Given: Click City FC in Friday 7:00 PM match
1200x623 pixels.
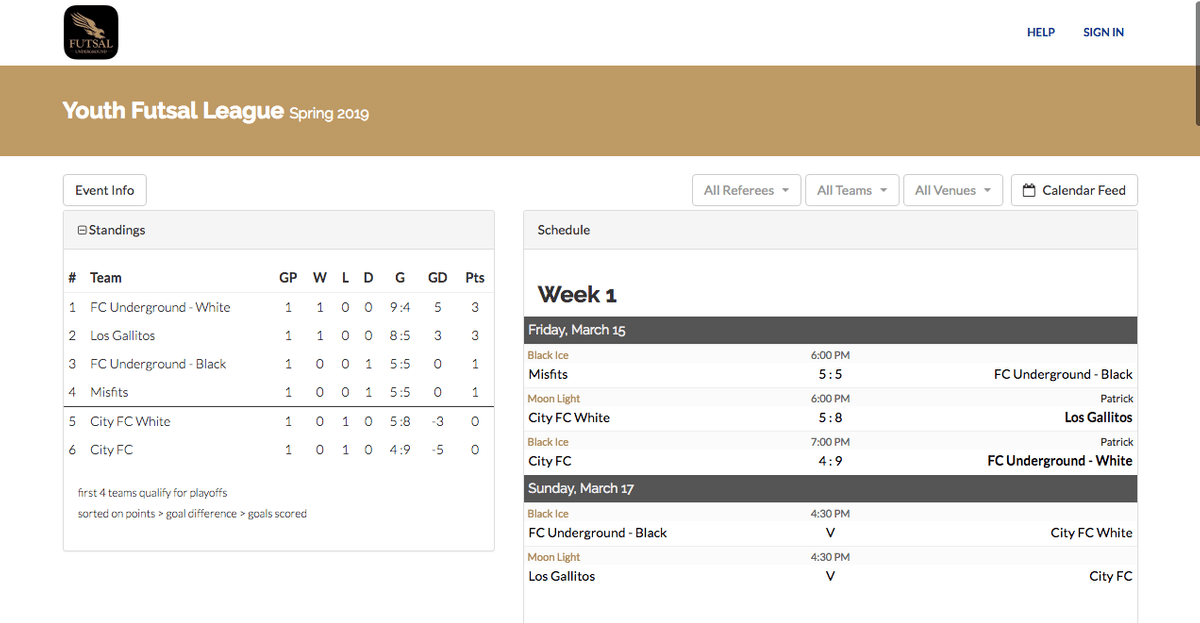Looking at the screenshot, I should point(550,461).
